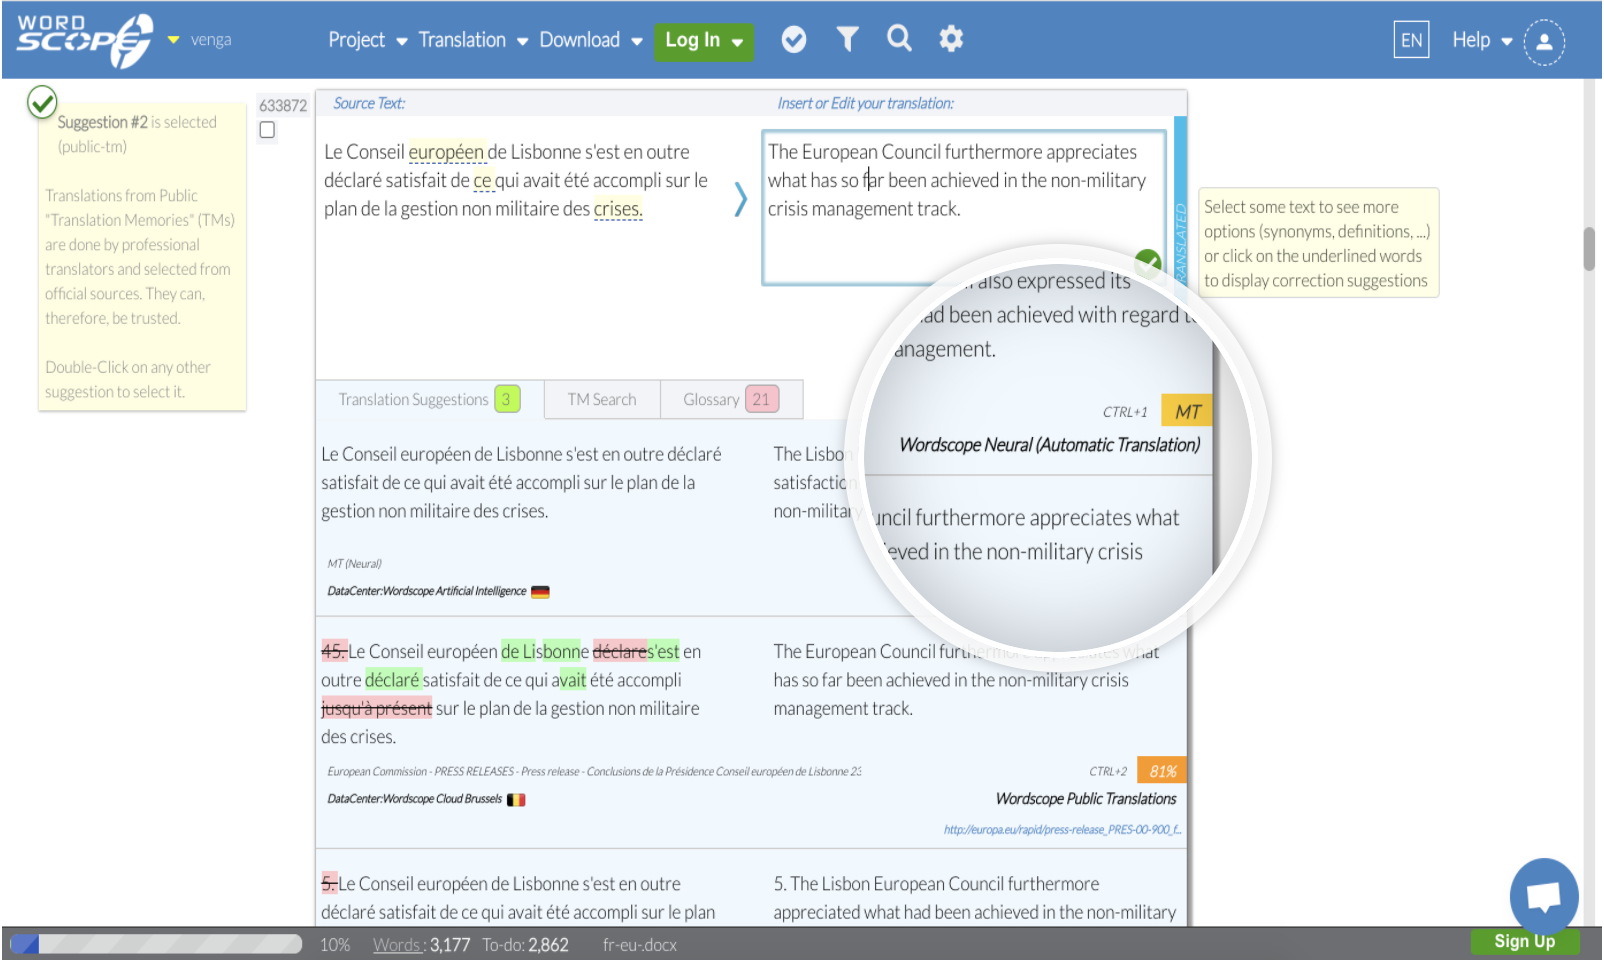Click the green checkmark on the translation editor
1604x964 pixels.
[x=1149, y=263]
